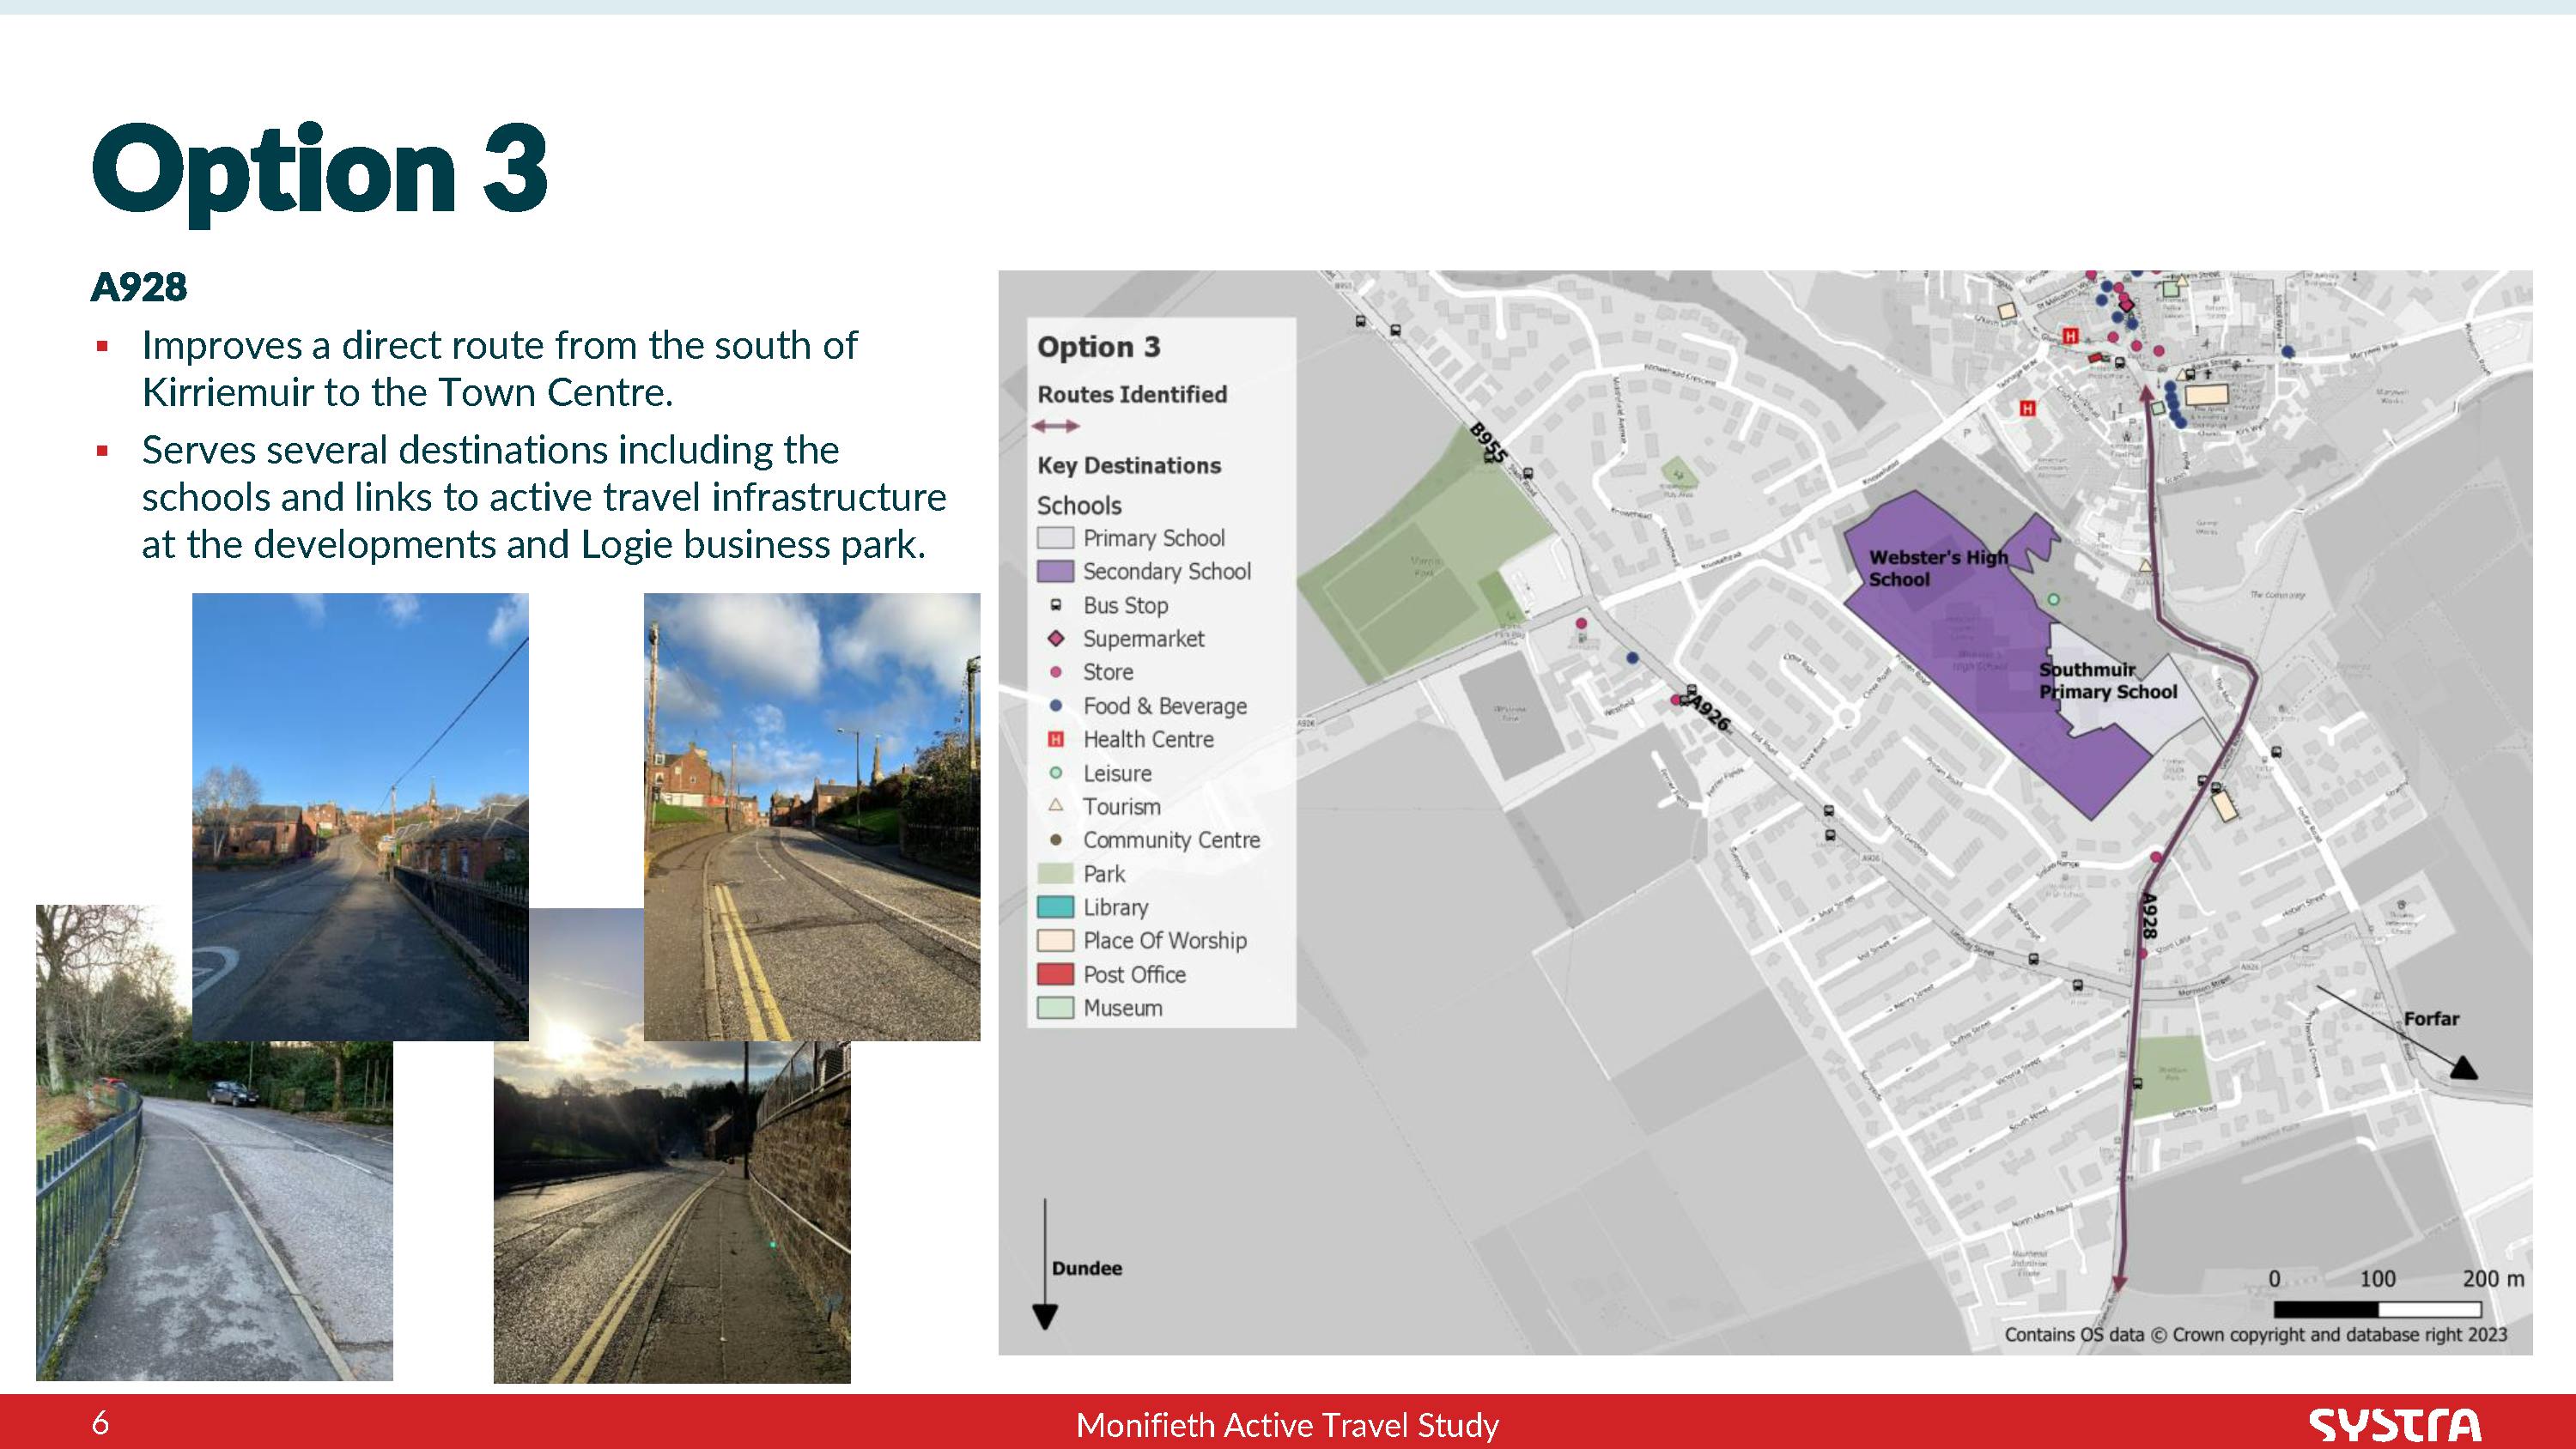Click the Community Centre dot legend icon
The height and width of the screenshot is (1449, 2576).
(1055, 840)
